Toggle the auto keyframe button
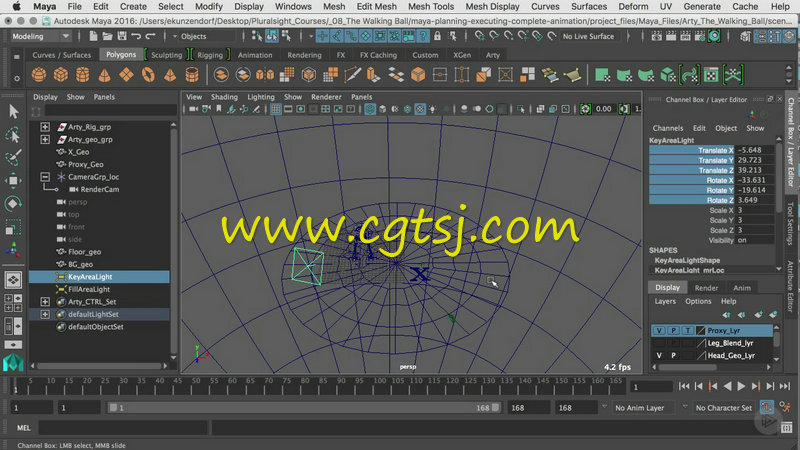Image resolution: width=800 pixels, height=450 pixels. click(767, 407)
